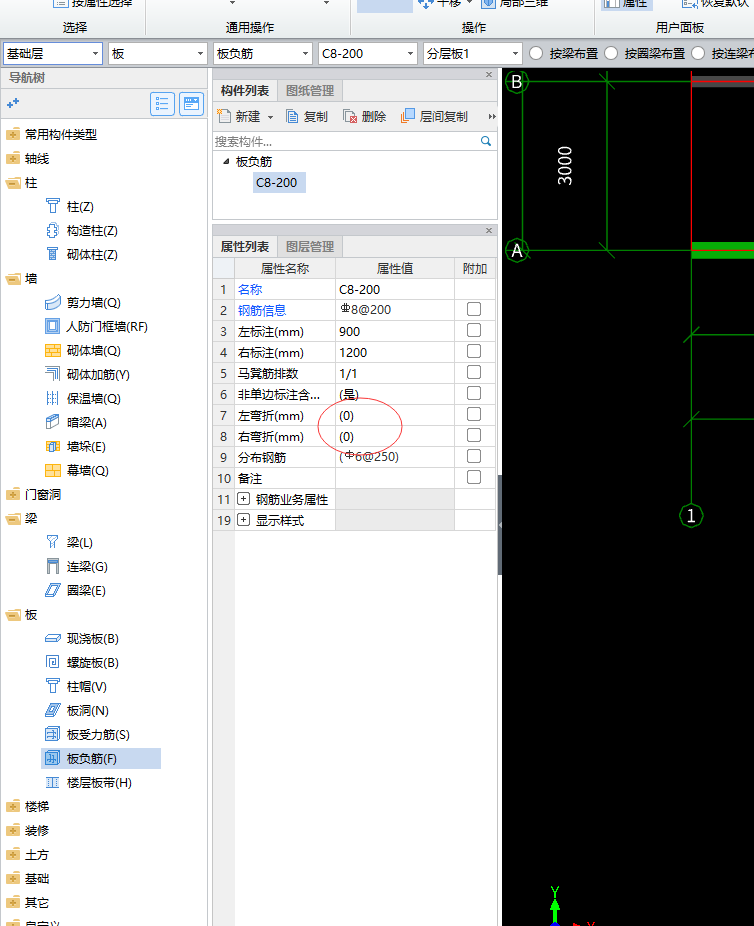Click the add sparkle icon in navigation tree
This screenshot has height=926, width=754.
(x=13, y=103)
